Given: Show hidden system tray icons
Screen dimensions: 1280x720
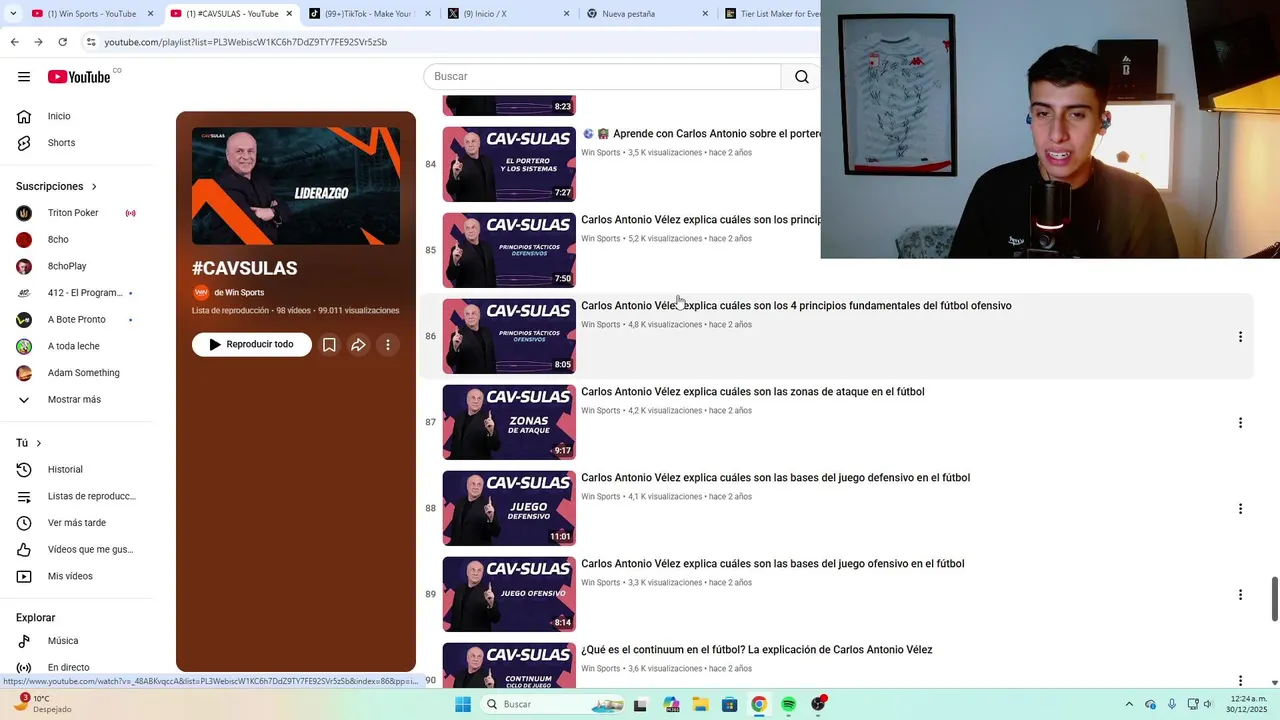Looking at the screenshot, I should [1129, 704].
